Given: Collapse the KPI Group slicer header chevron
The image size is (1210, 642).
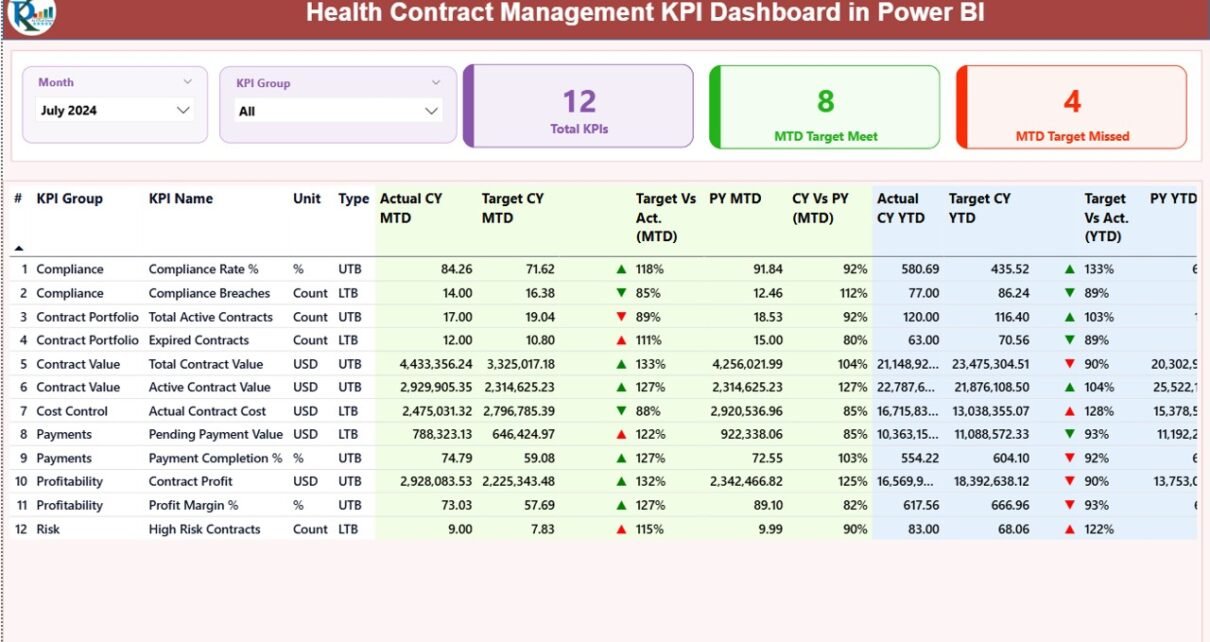Looking at the screenshot, I should click(435, 83).
